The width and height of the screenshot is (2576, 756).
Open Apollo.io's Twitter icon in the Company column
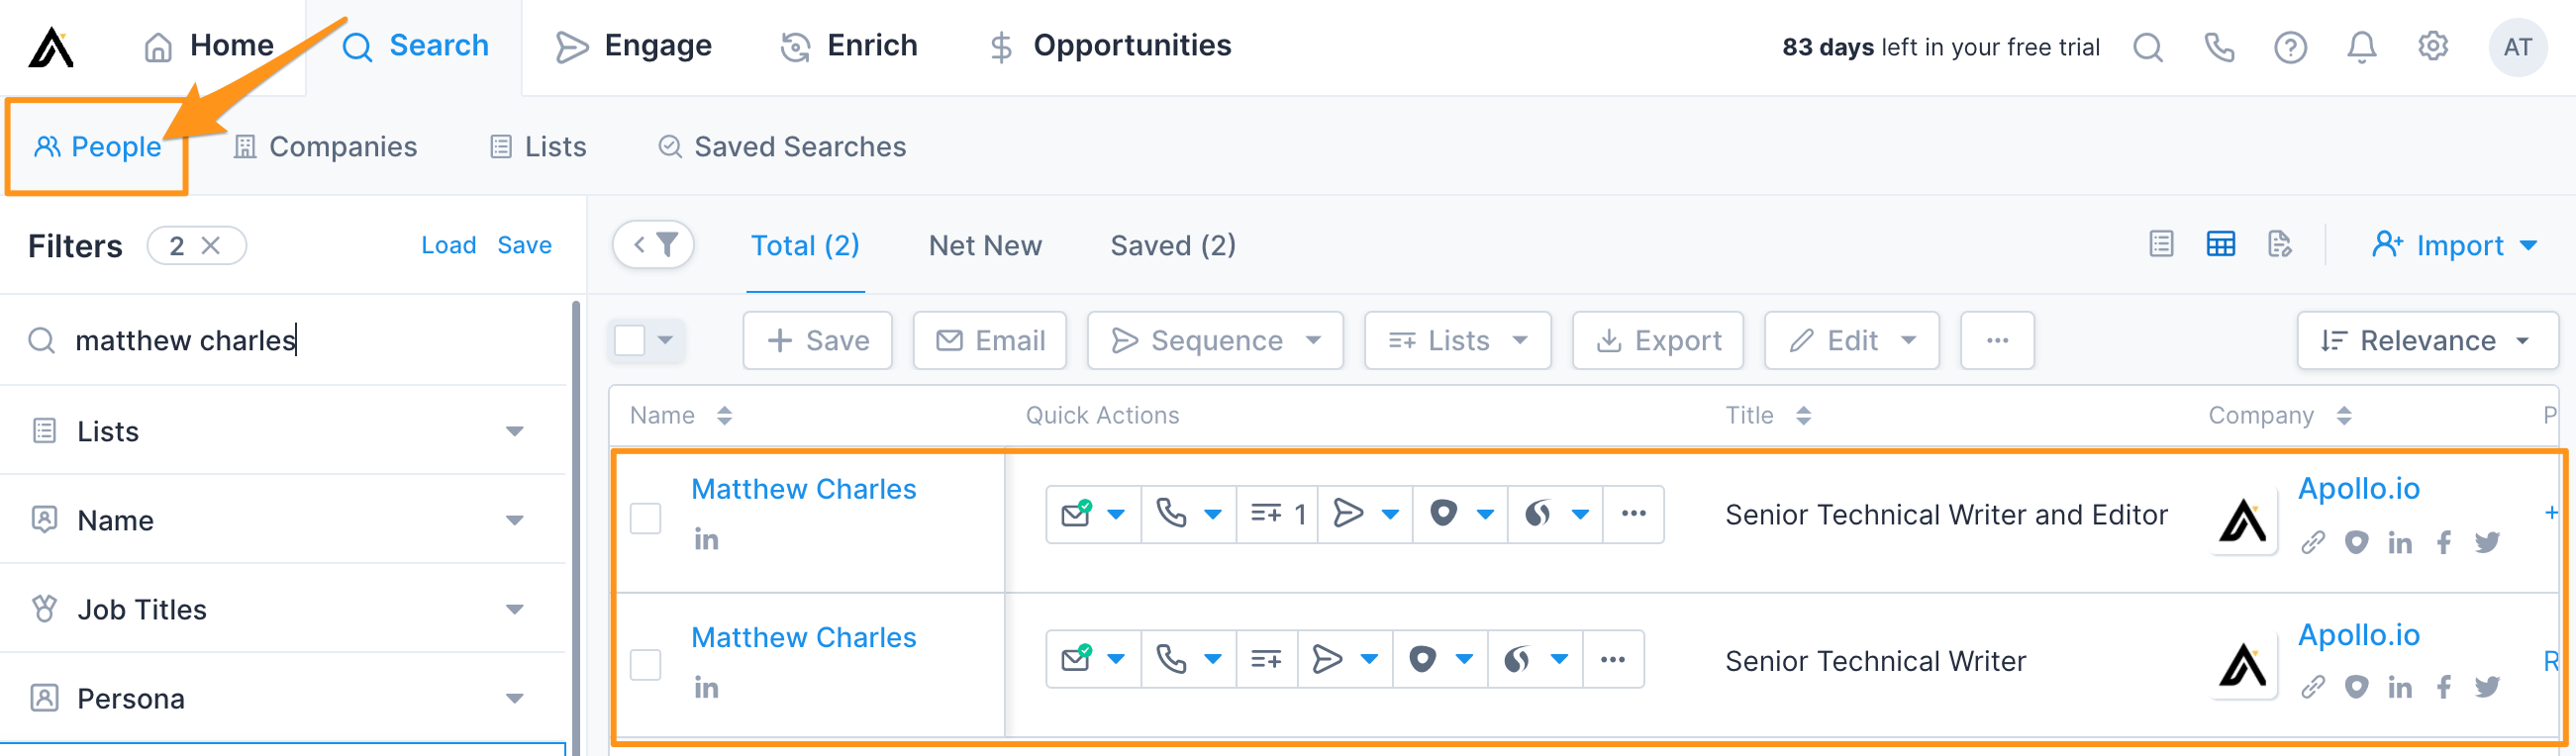[x=2488, y=542]
